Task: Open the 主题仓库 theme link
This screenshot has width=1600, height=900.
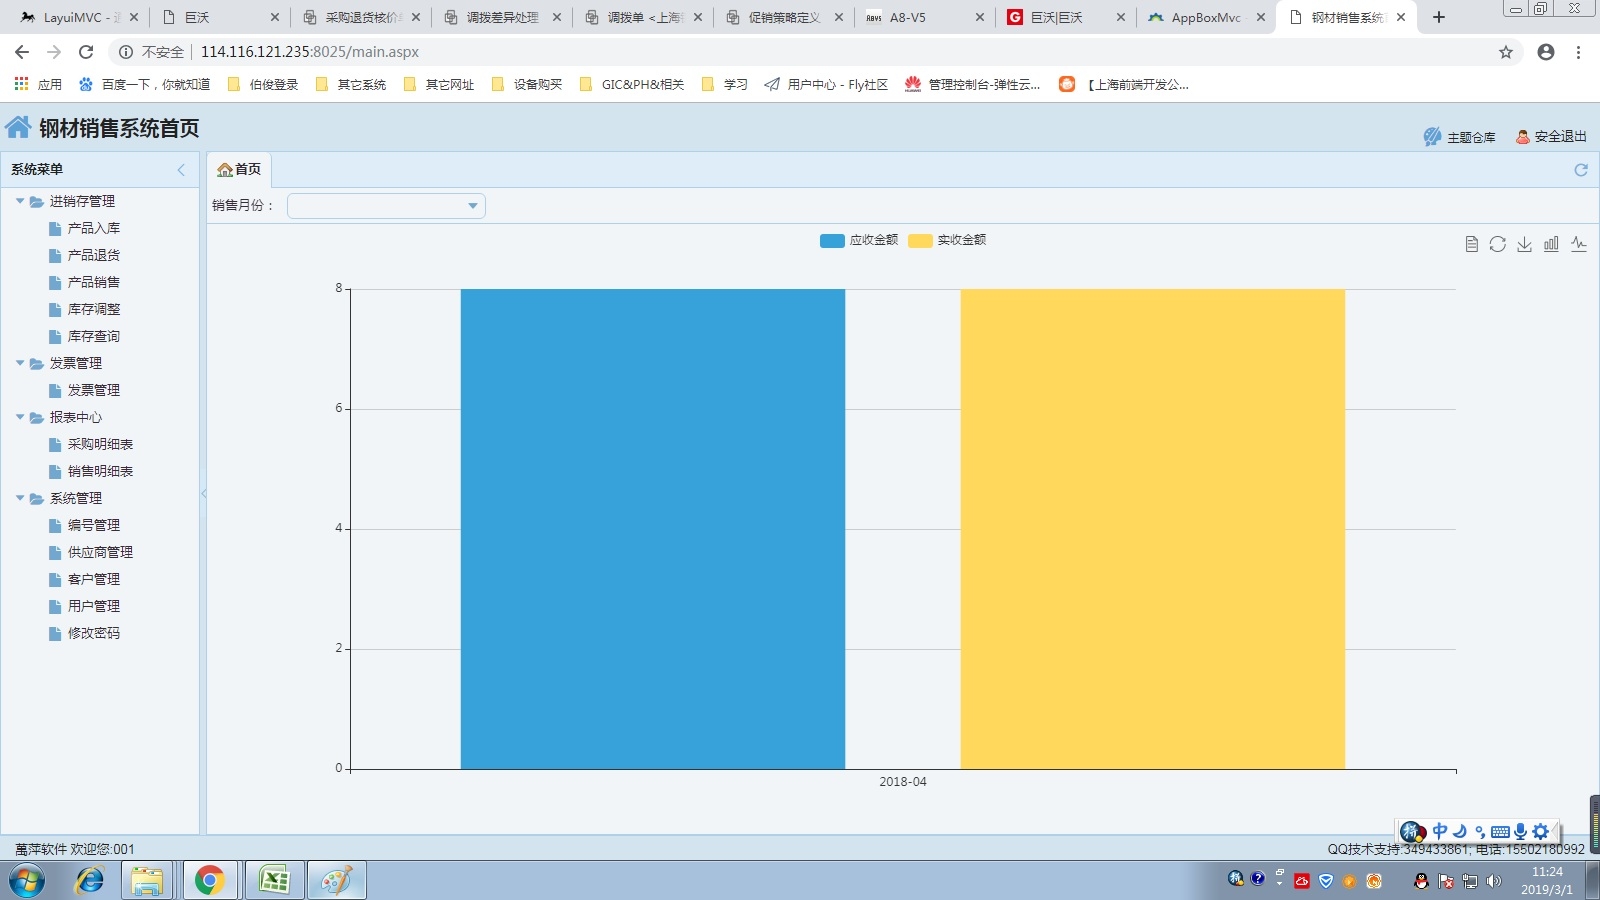Action: click(x=1461, y=137)
